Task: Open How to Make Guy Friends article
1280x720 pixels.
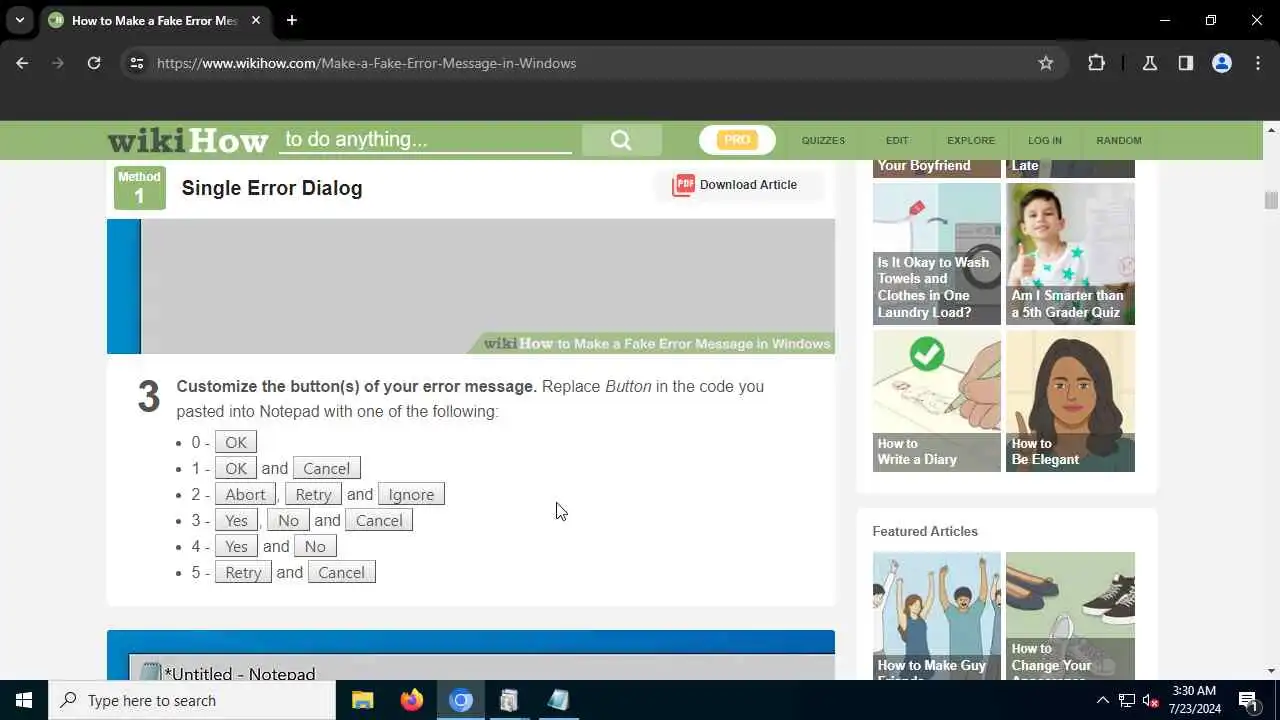Action: pos(937,616)
